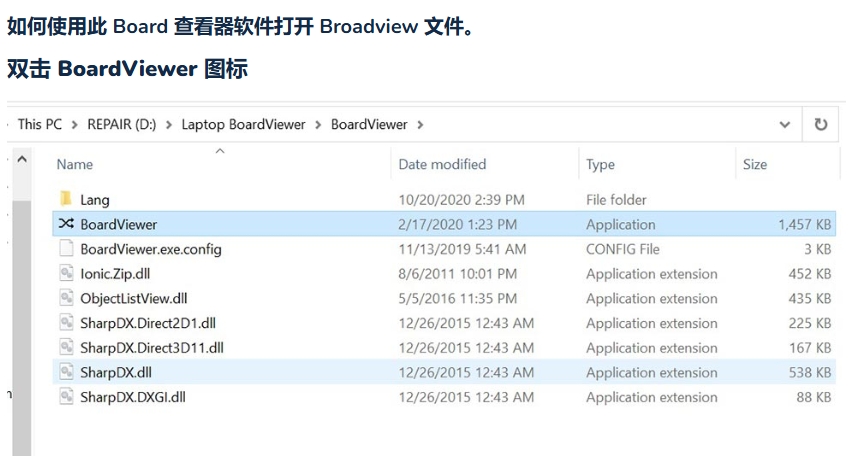Click the BoardViewer breadcrumb segment
The height and width of the screenshot is (459, 854).
[369, 124]
